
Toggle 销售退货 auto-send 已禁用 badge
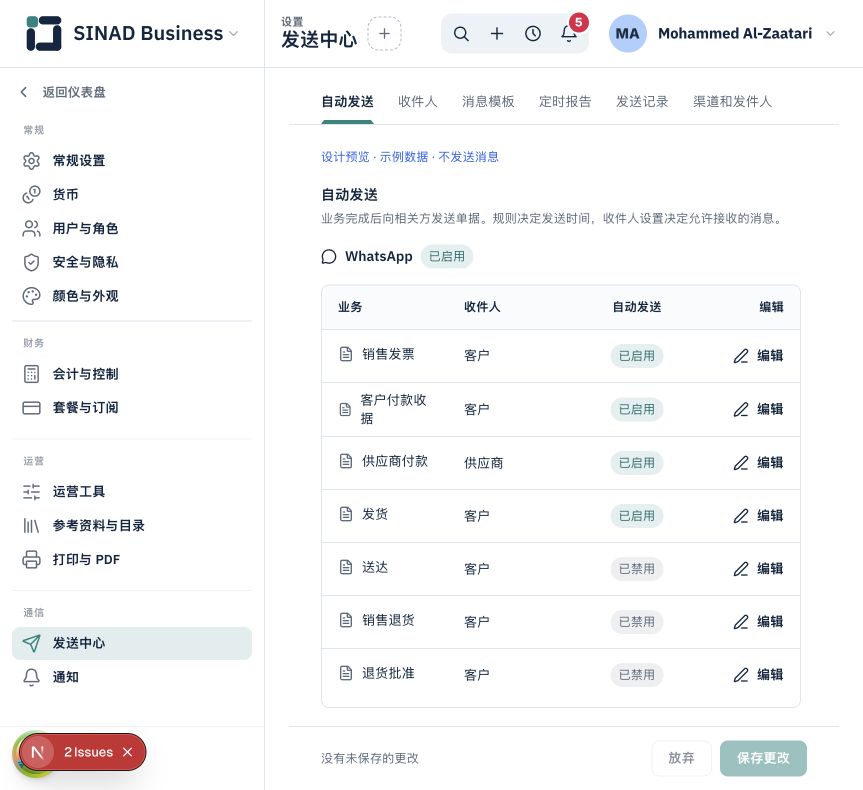pyautogui.click(x=637, y=622)
